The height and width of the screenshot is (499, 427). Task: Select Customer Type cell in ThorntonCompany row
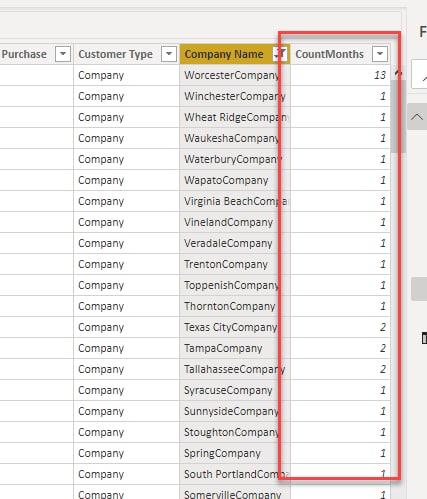(126, 306)
